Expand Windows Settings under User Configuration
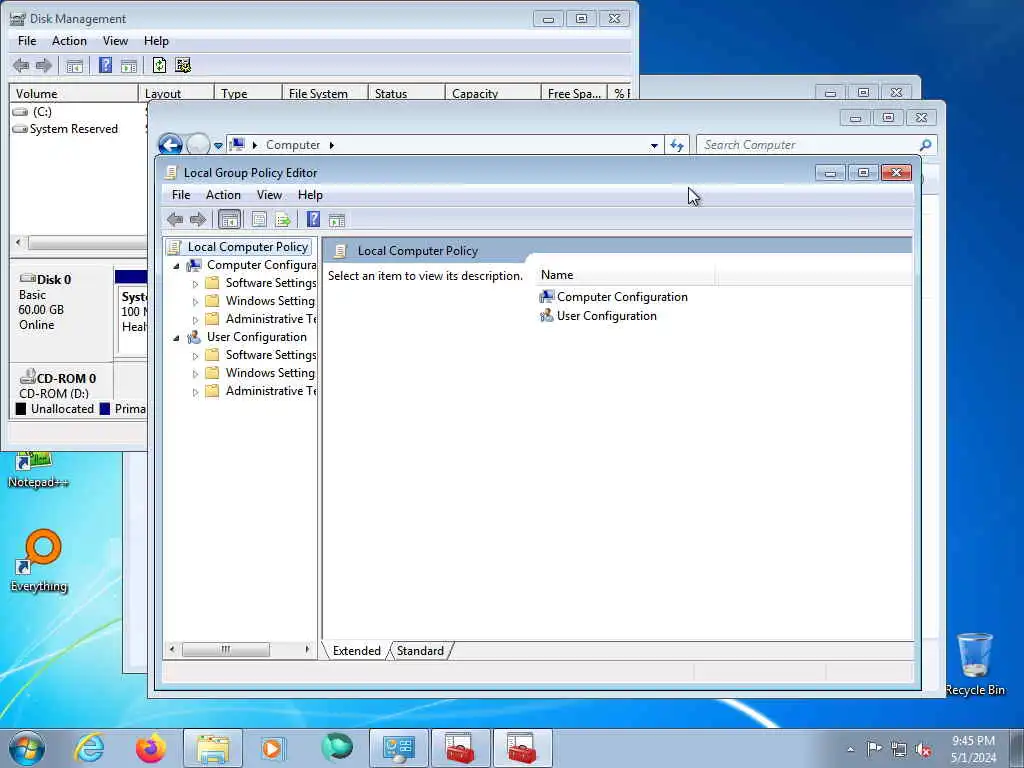The height and width of the screenshot is (768, 1024). (x=195, y=374)
